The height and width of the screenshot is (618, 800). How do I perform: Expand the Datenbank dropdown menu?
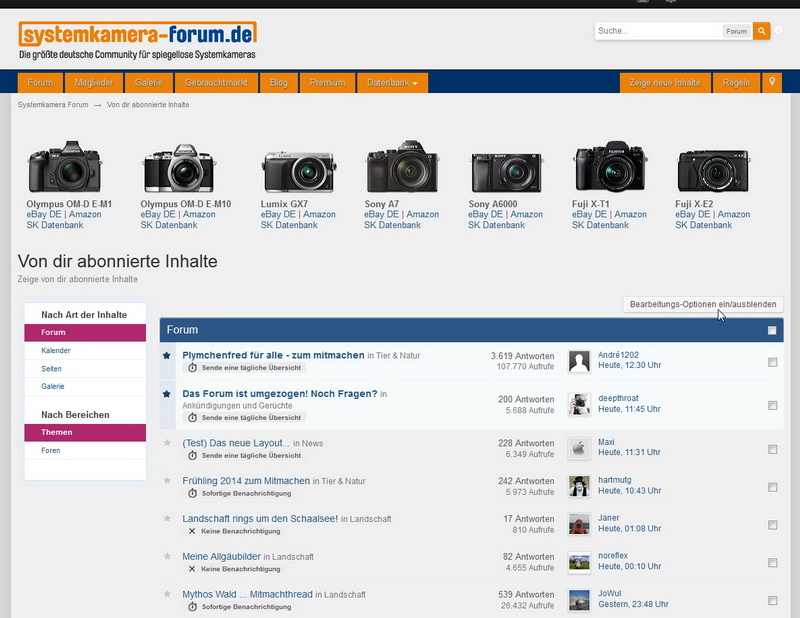392,82
